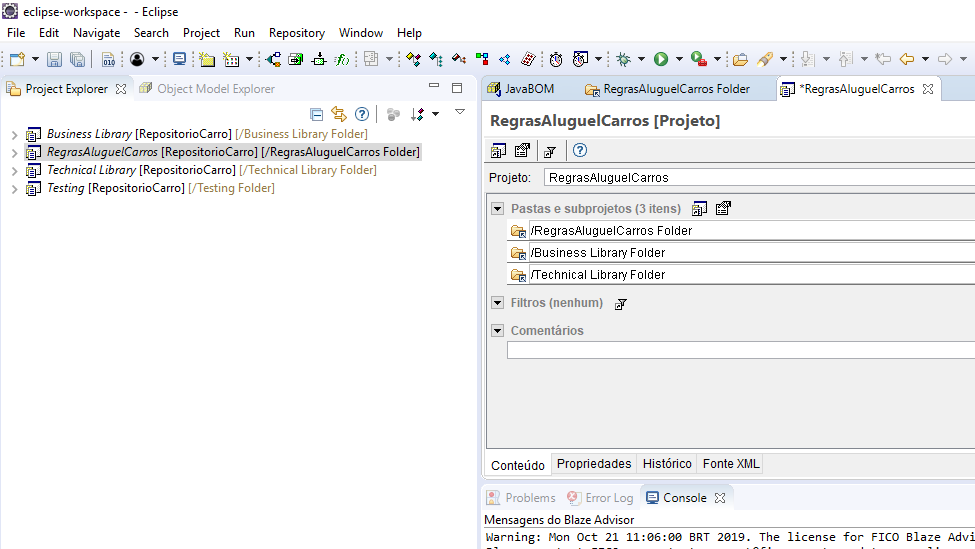975x549 pixels.
Task: Open the New wizard dropdown arrow
Action: point(35,59)
